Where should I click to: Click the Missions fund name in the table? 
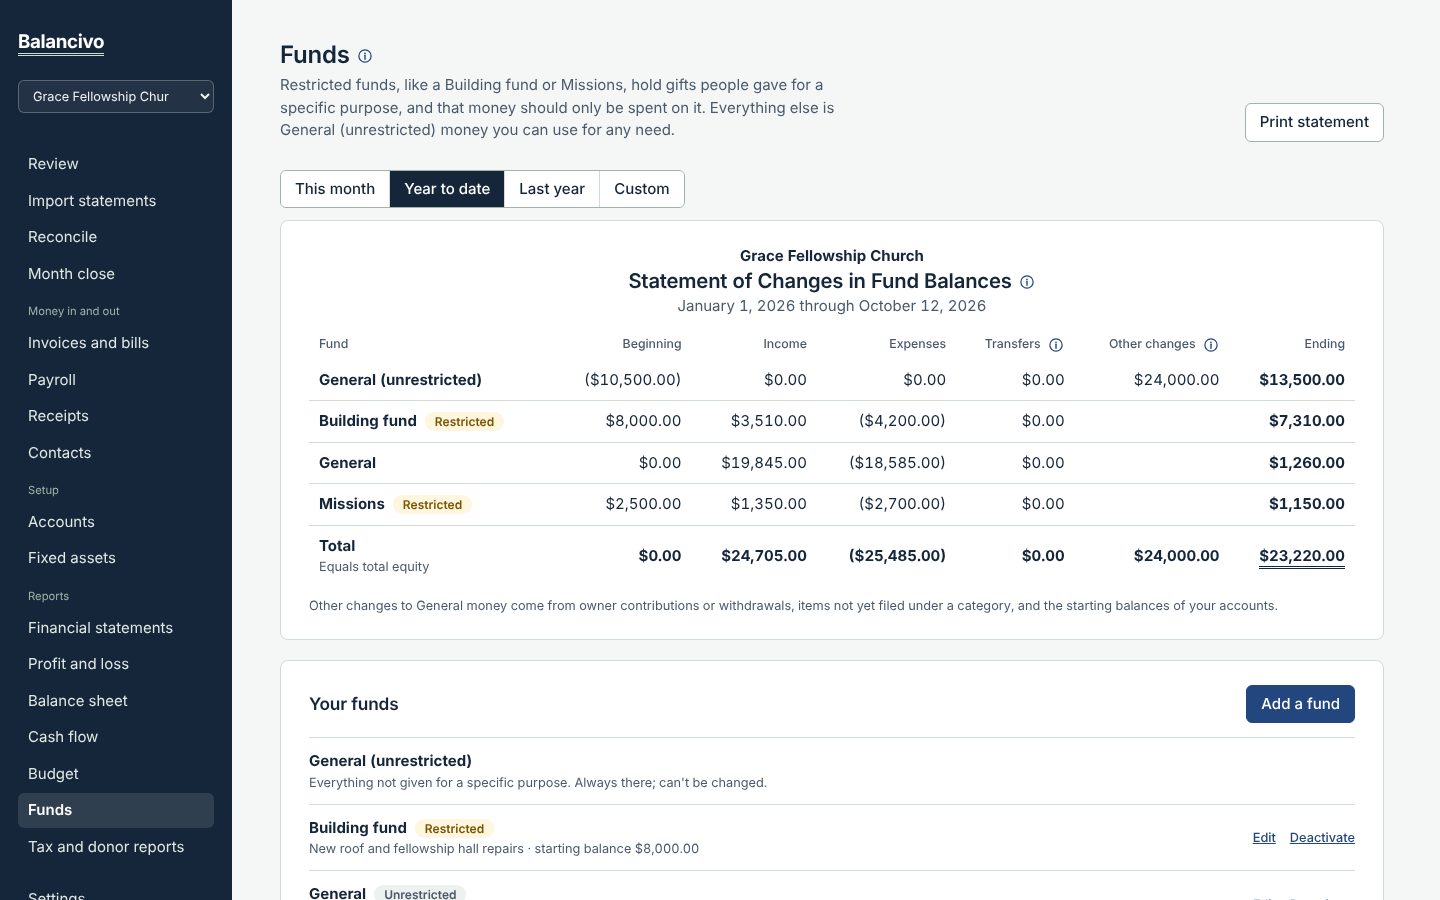(x=352, y=504)
